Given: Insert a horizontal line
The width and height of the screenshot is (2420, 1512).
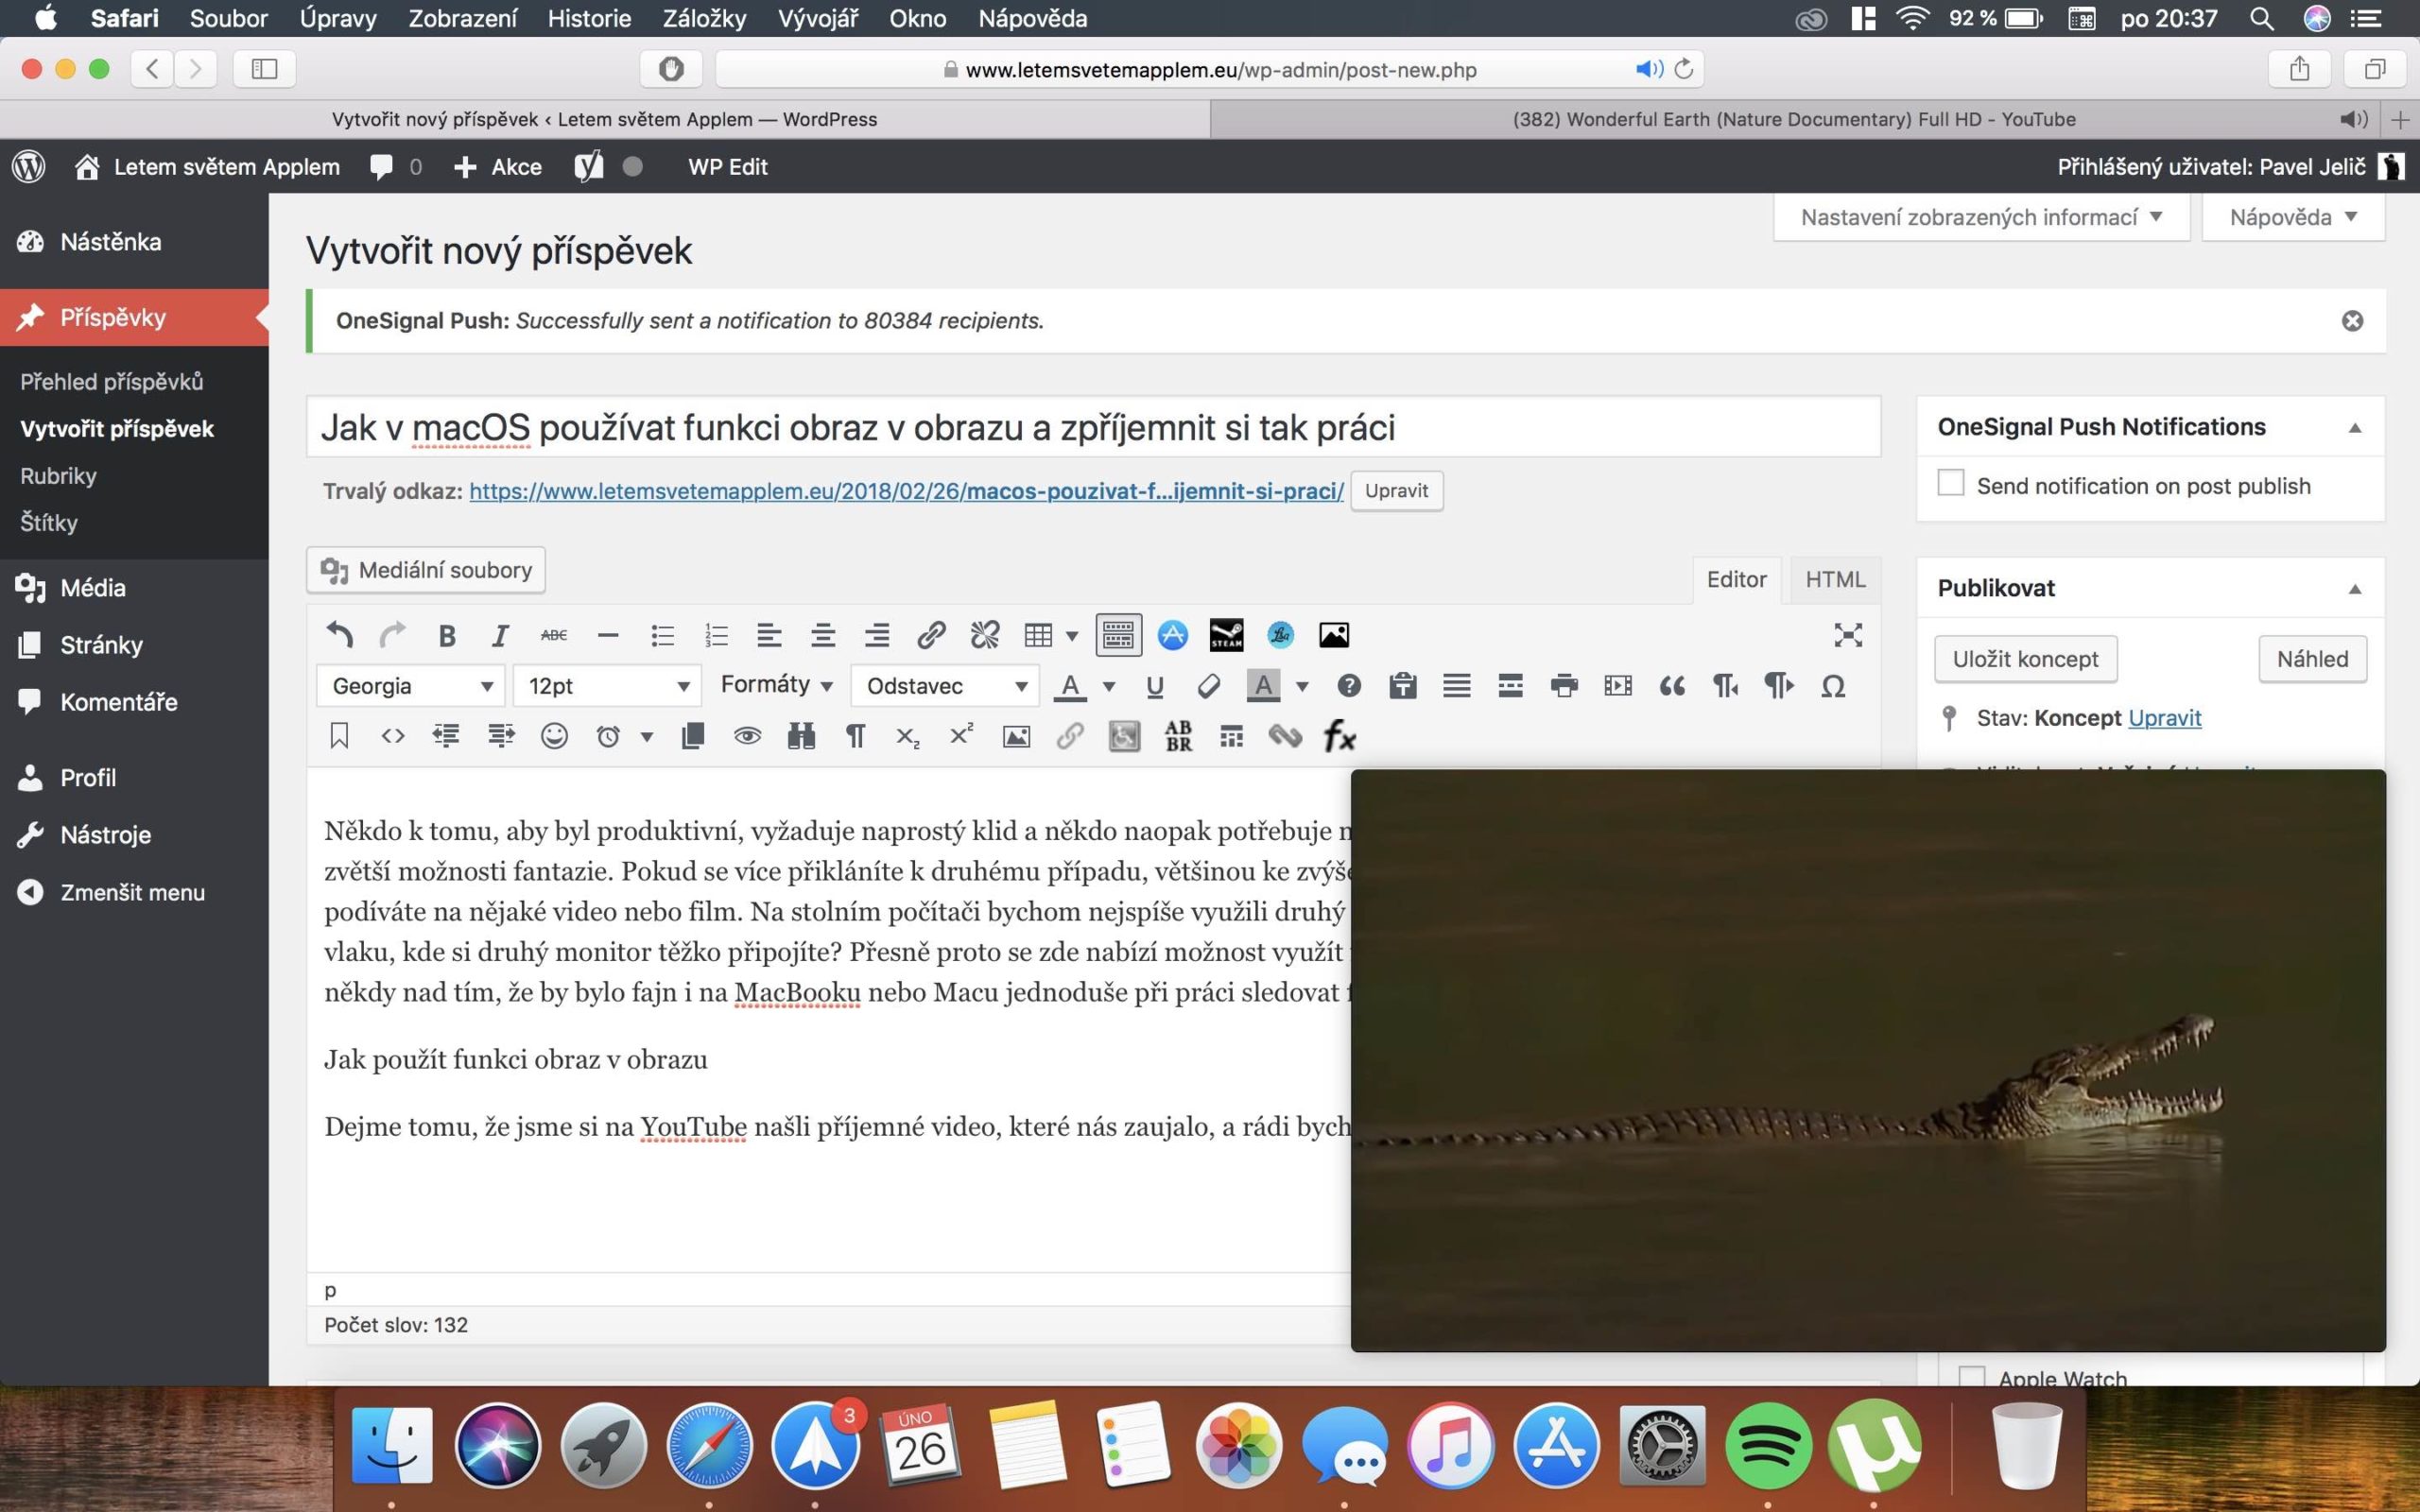Looking at the screenshot, I should click(608, 635).
